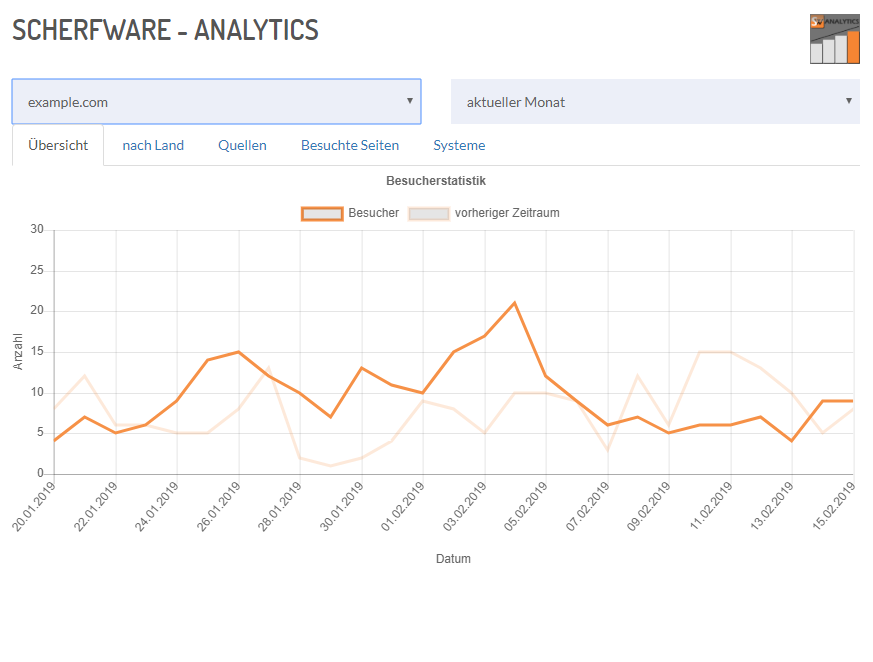The image size is (873, 662).
Task: Click the Scherfware Analytics logo icon
Action: pyautogui.click(x=834, y=39)
